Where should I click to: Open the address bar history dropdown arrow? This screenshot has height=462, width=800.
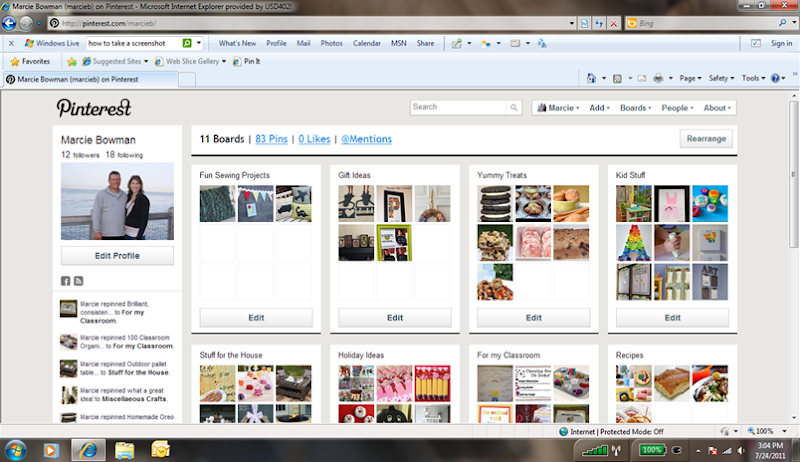(x=571, y=23)
